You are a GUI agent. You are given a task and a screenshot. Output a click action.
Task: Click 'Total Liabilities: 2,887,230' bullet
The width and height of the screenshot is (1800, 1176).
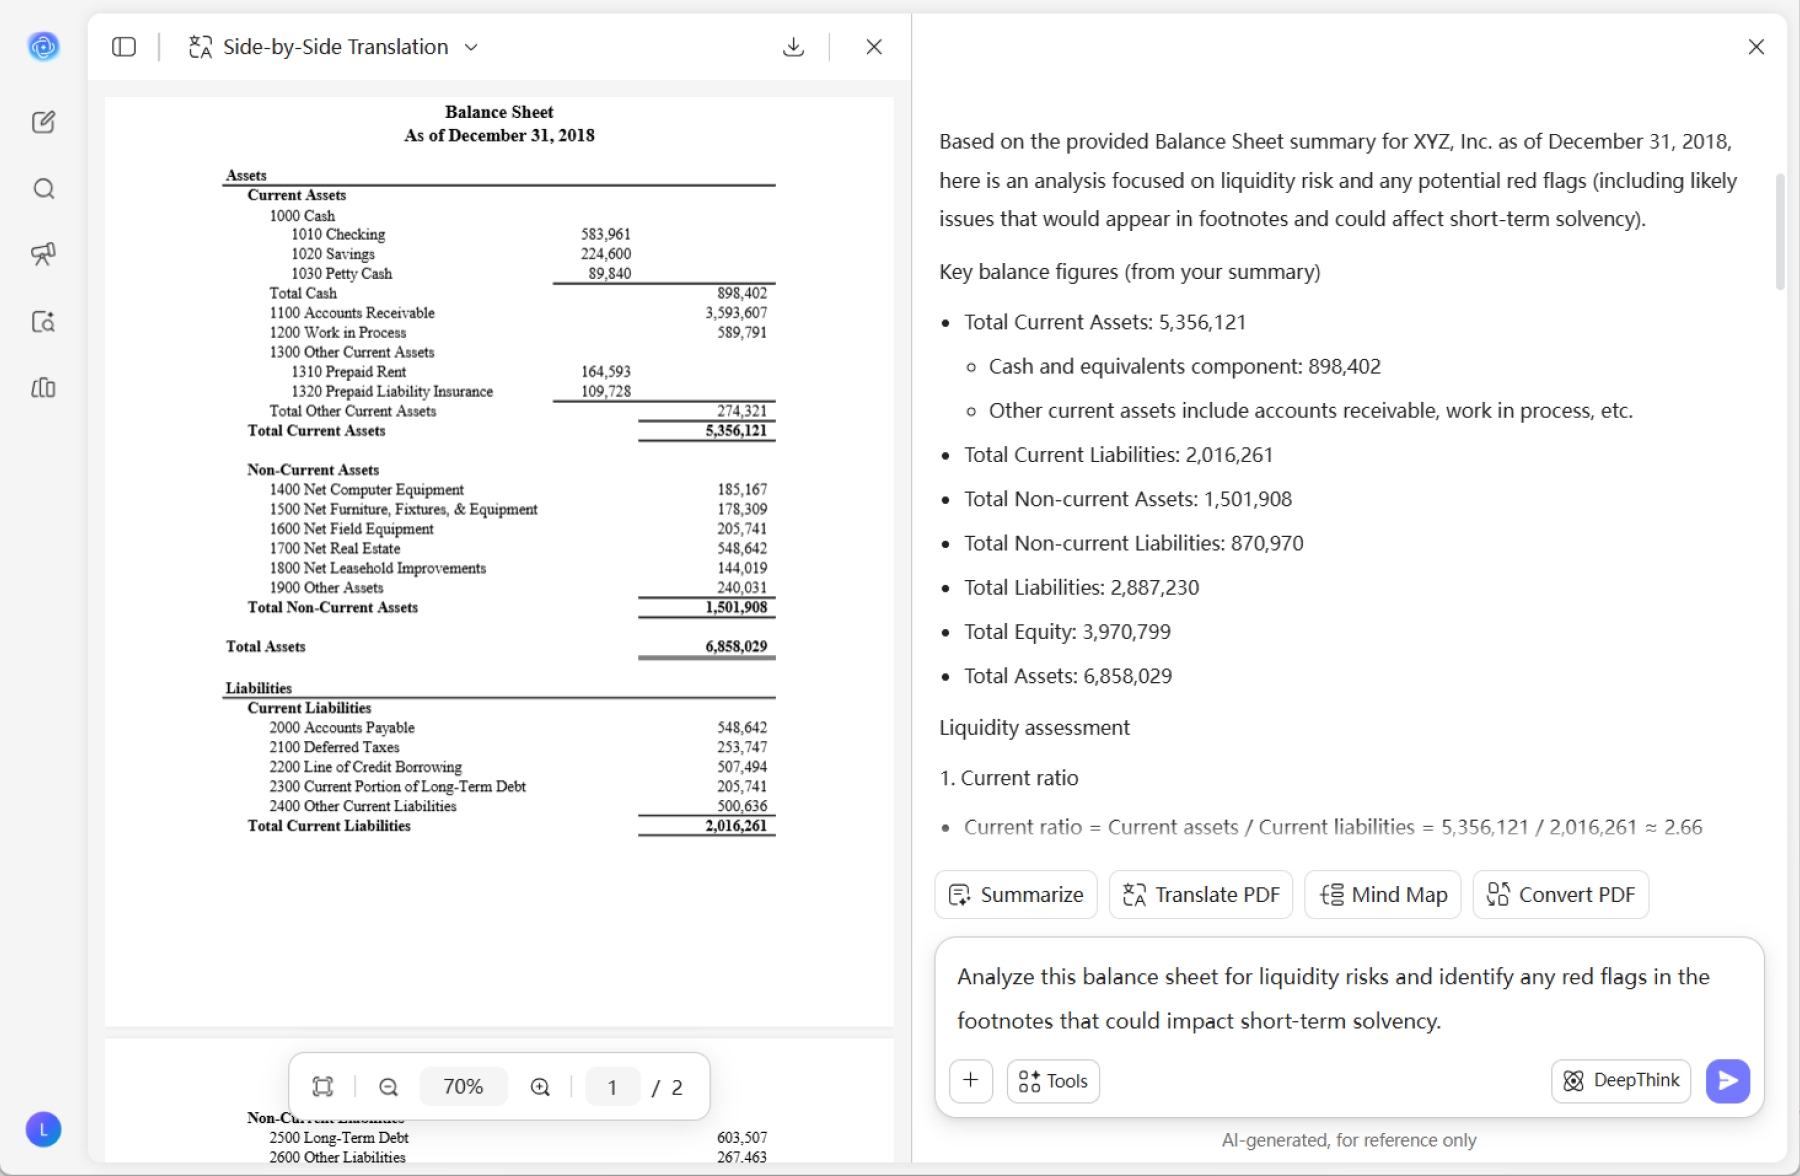click(1081, 588)
